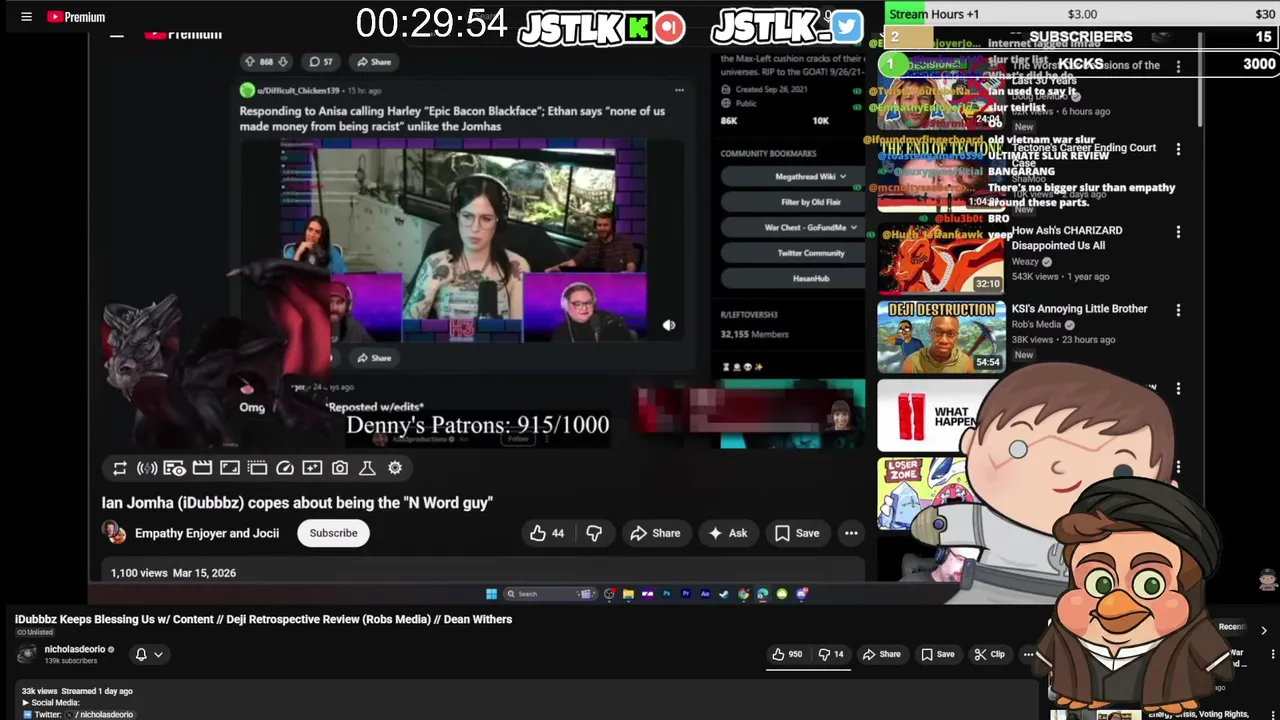Open File Explorer from the taskbar

(x=628, y=594)
